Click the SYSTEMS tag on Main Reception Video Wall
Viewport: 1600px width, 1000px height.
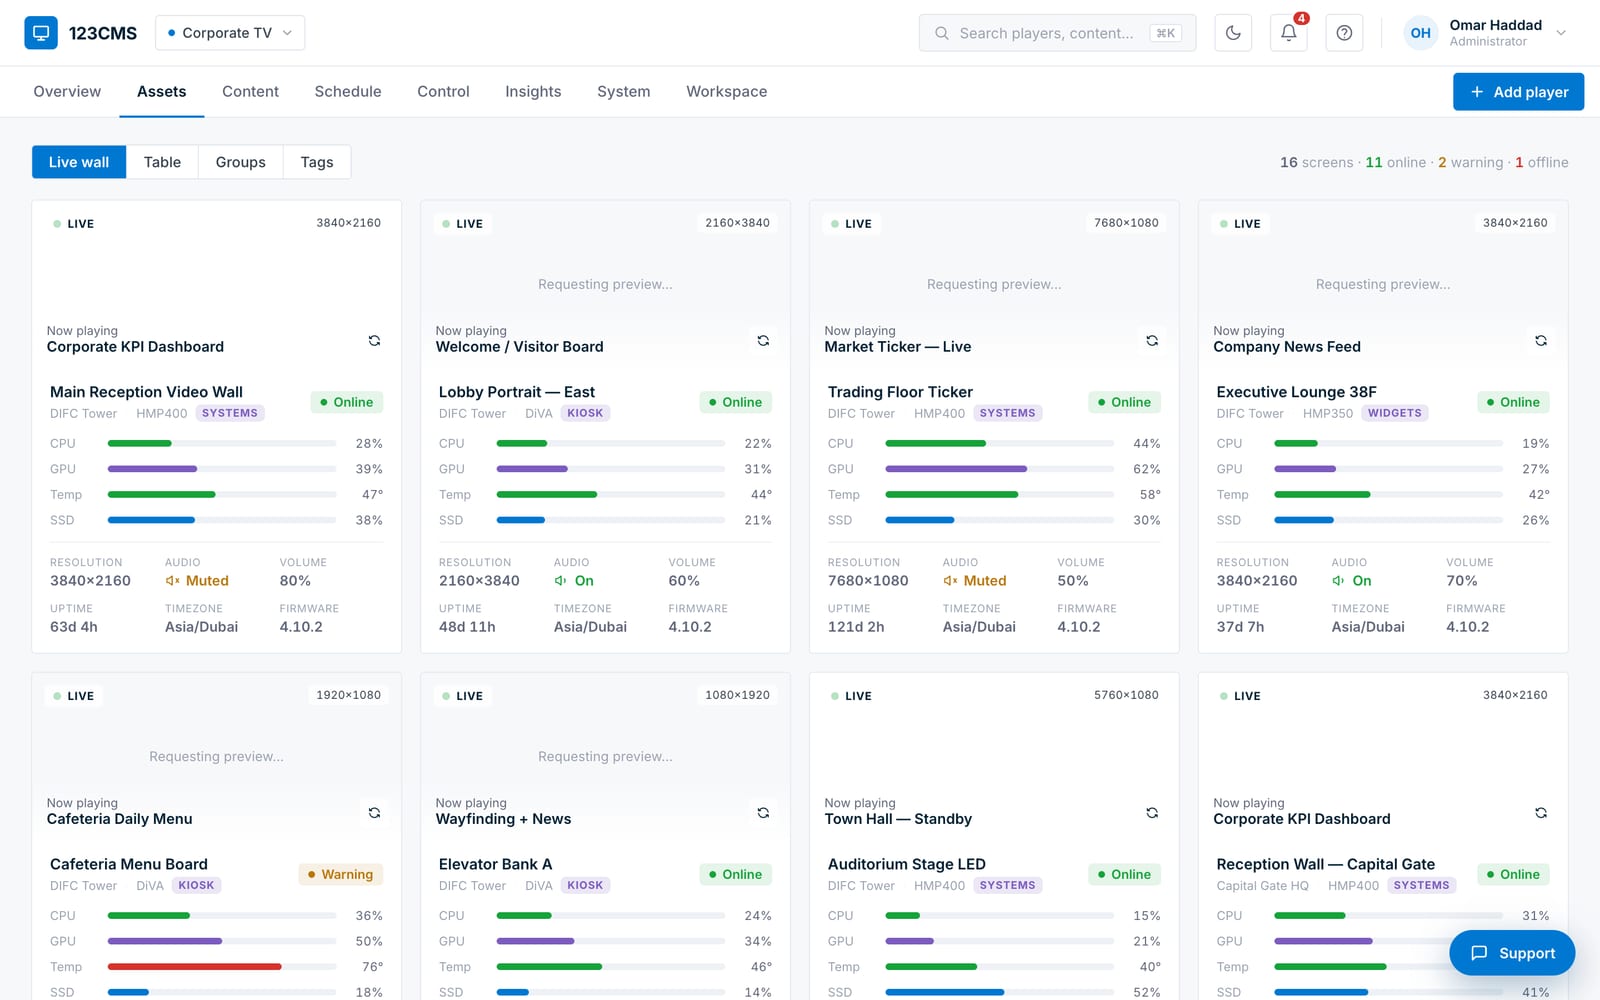[230, 413]
